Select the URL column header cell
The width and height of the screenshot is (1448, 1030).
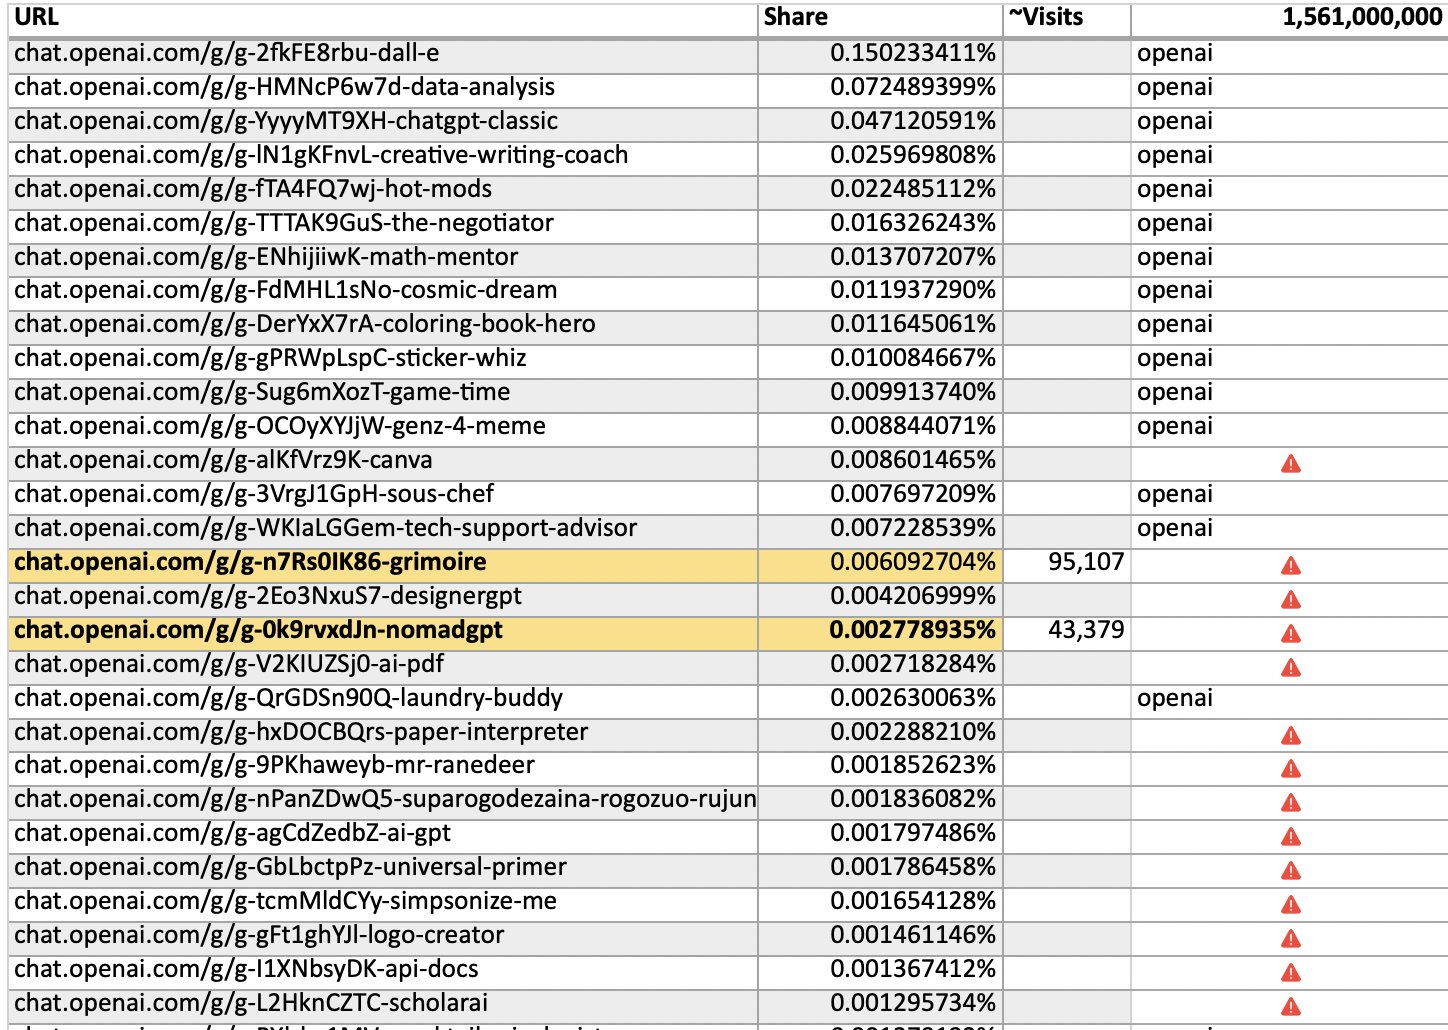click(x=384, y=19)
